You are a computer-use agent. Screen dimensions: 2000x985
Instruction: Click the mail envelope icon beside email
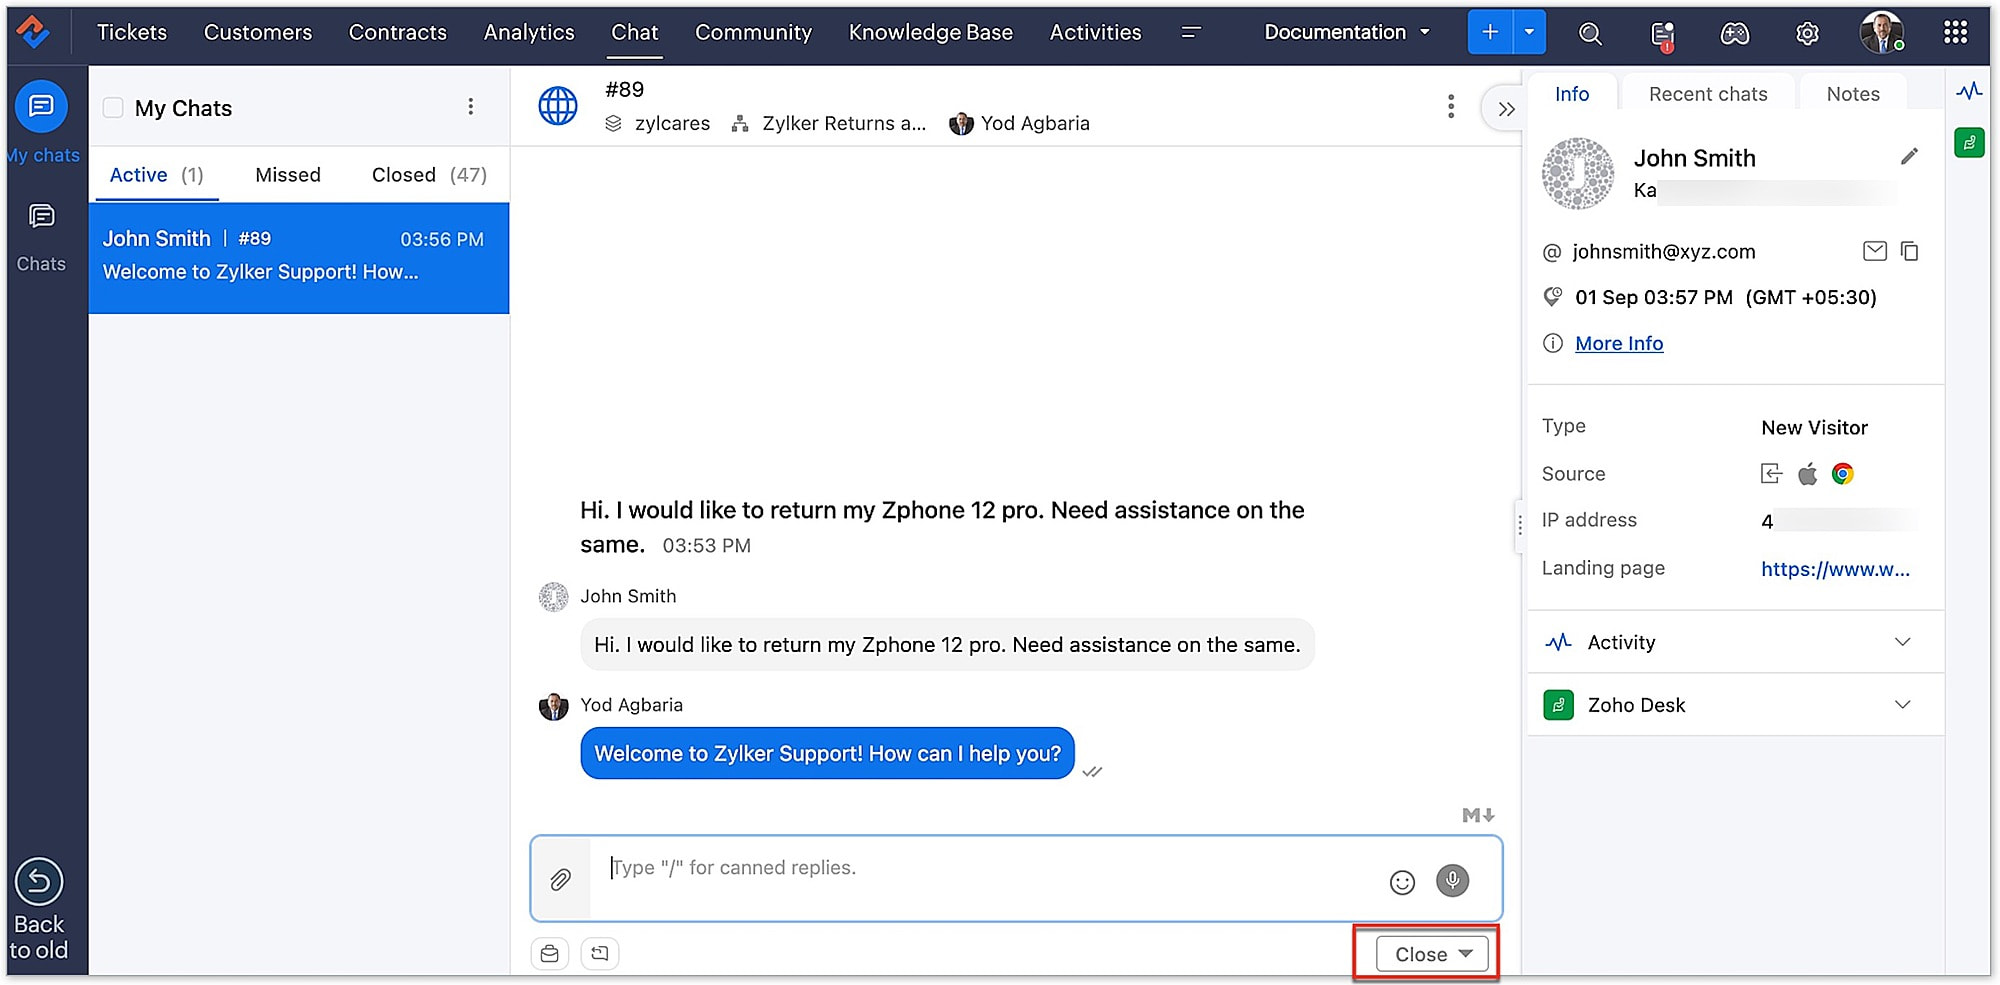1874,251
